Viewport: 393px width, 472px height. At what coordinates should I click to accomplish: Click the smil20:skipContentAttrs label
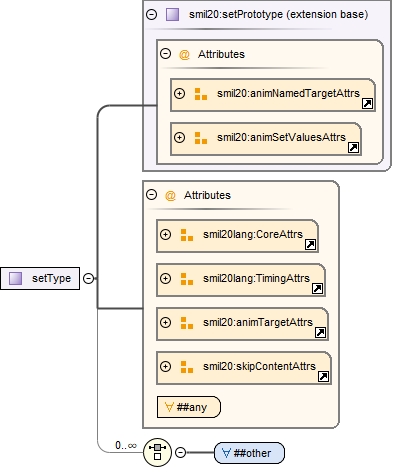pyautogui.click(x=259, y=366)
